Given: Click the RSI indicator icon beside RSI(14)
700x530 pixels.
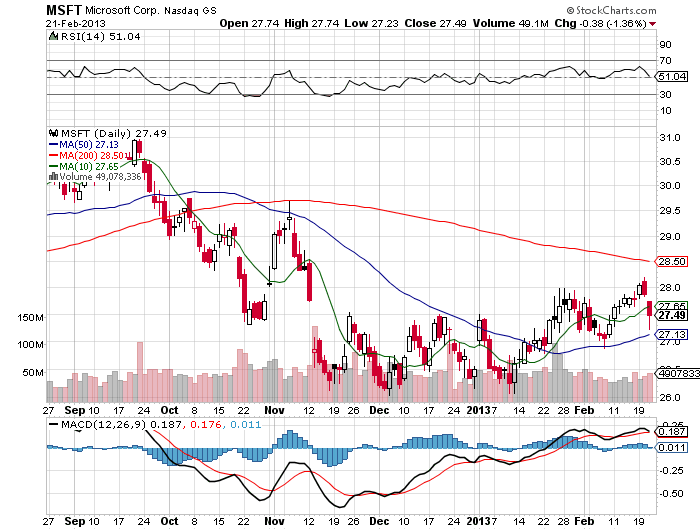Looking at the screenshot, I should (53, 36).
